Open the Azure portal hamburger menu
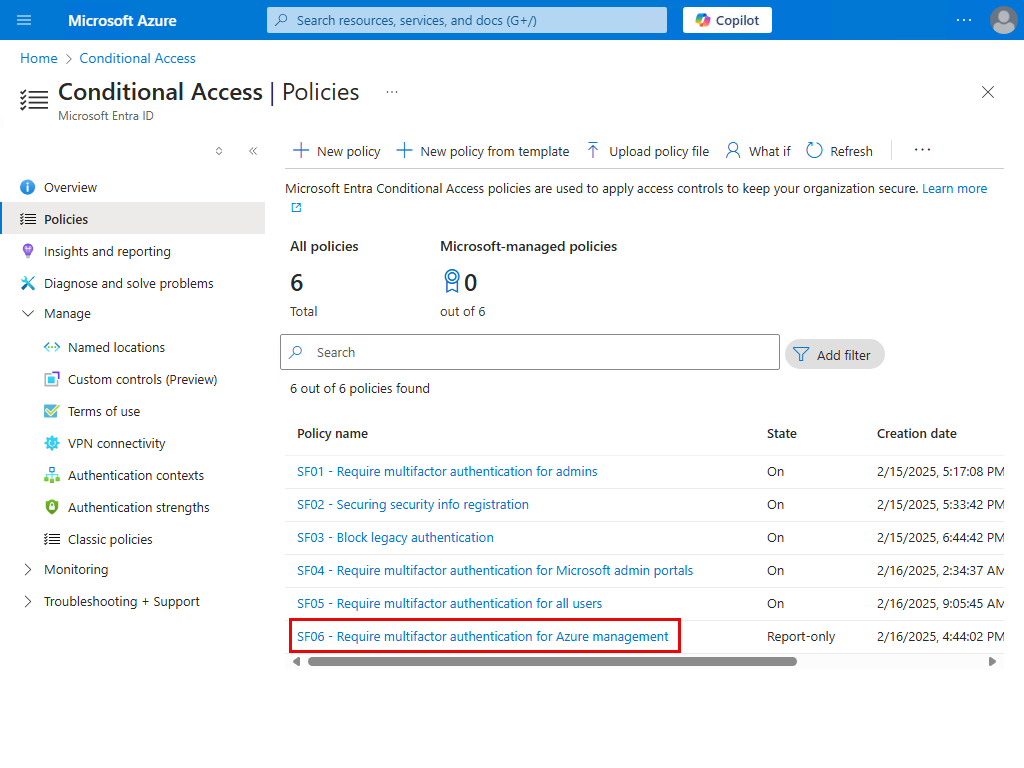The height and width of the screenshot is (768, 1024). [24, 20]
